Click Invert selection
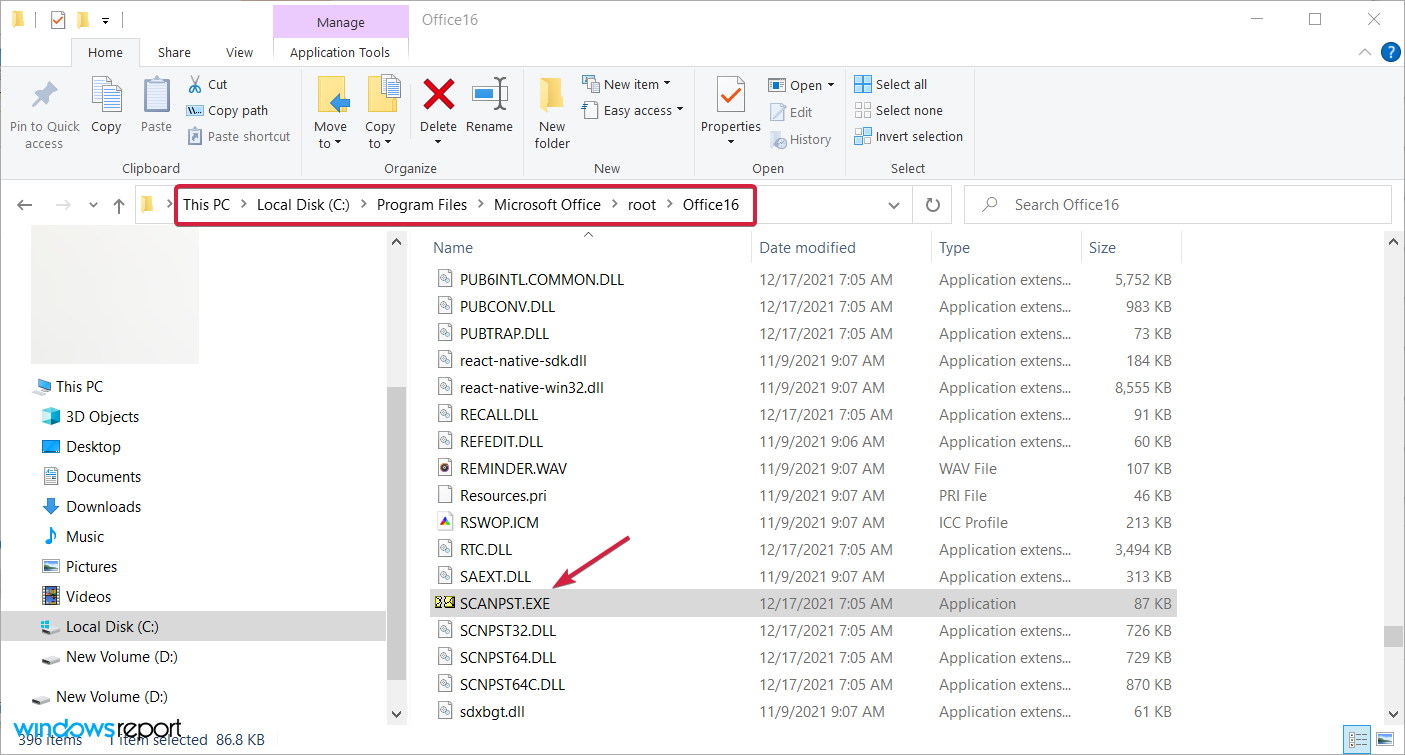Viewport: 1405px width, 755px height. (909, 136)
